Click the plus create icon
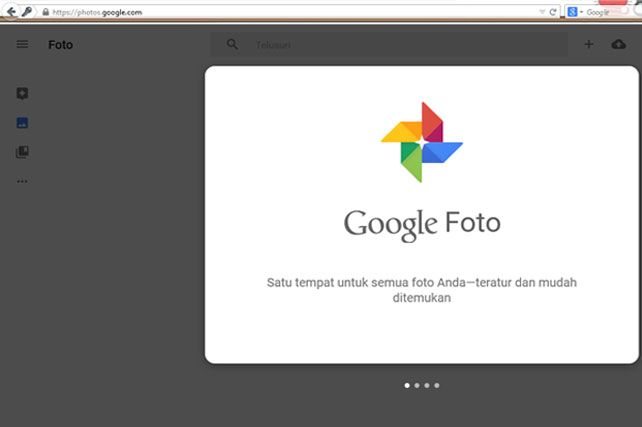 pyautogui.click(x=589, y=44)
